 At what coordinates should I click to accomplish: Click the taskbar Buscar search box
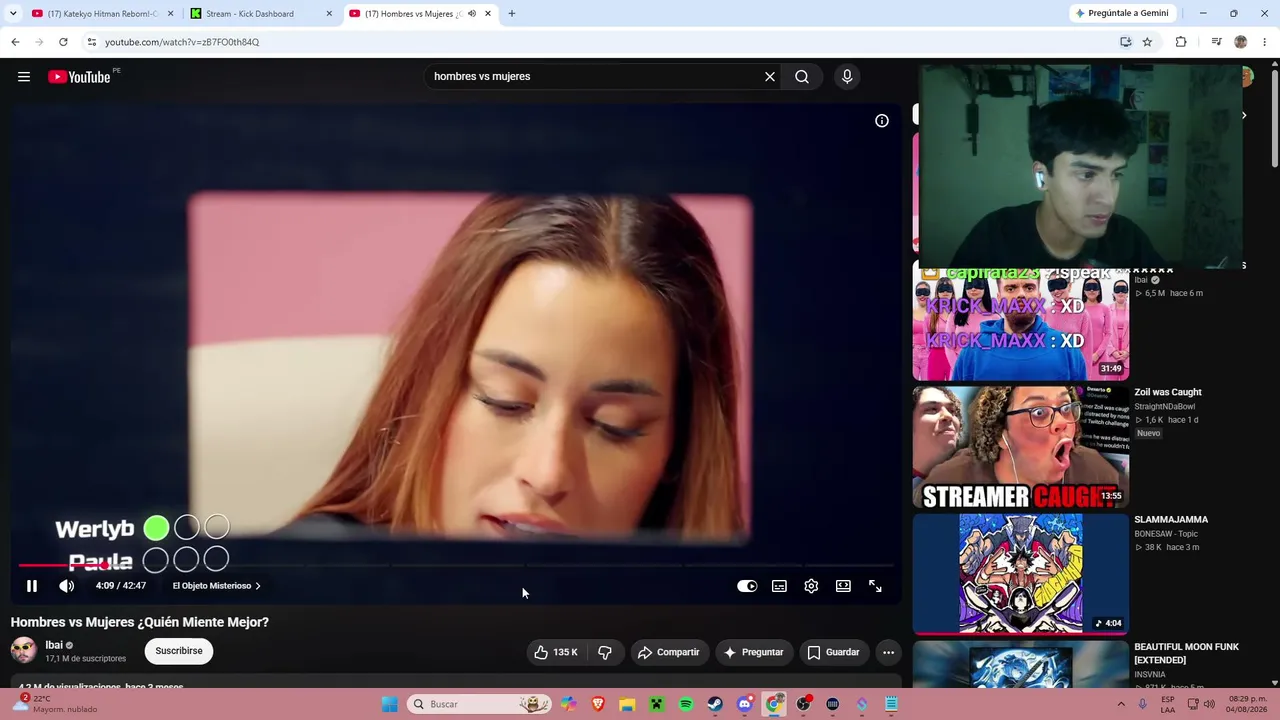(x=481, y=704)
